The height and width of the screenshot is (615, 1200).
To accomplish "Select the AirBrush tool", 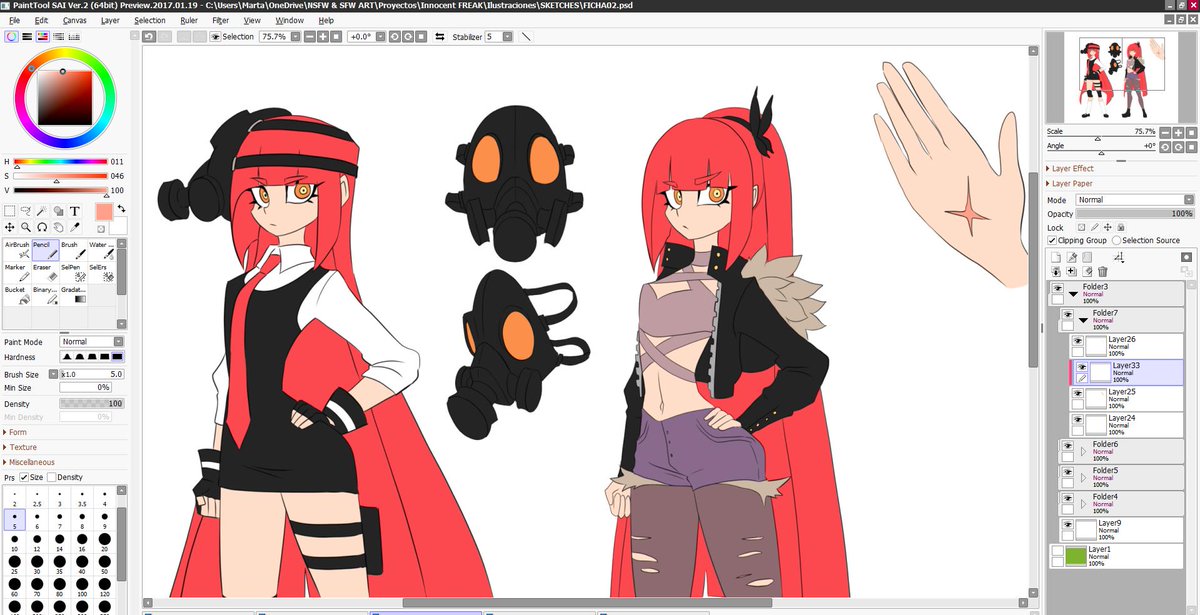I will coord(17,250).
